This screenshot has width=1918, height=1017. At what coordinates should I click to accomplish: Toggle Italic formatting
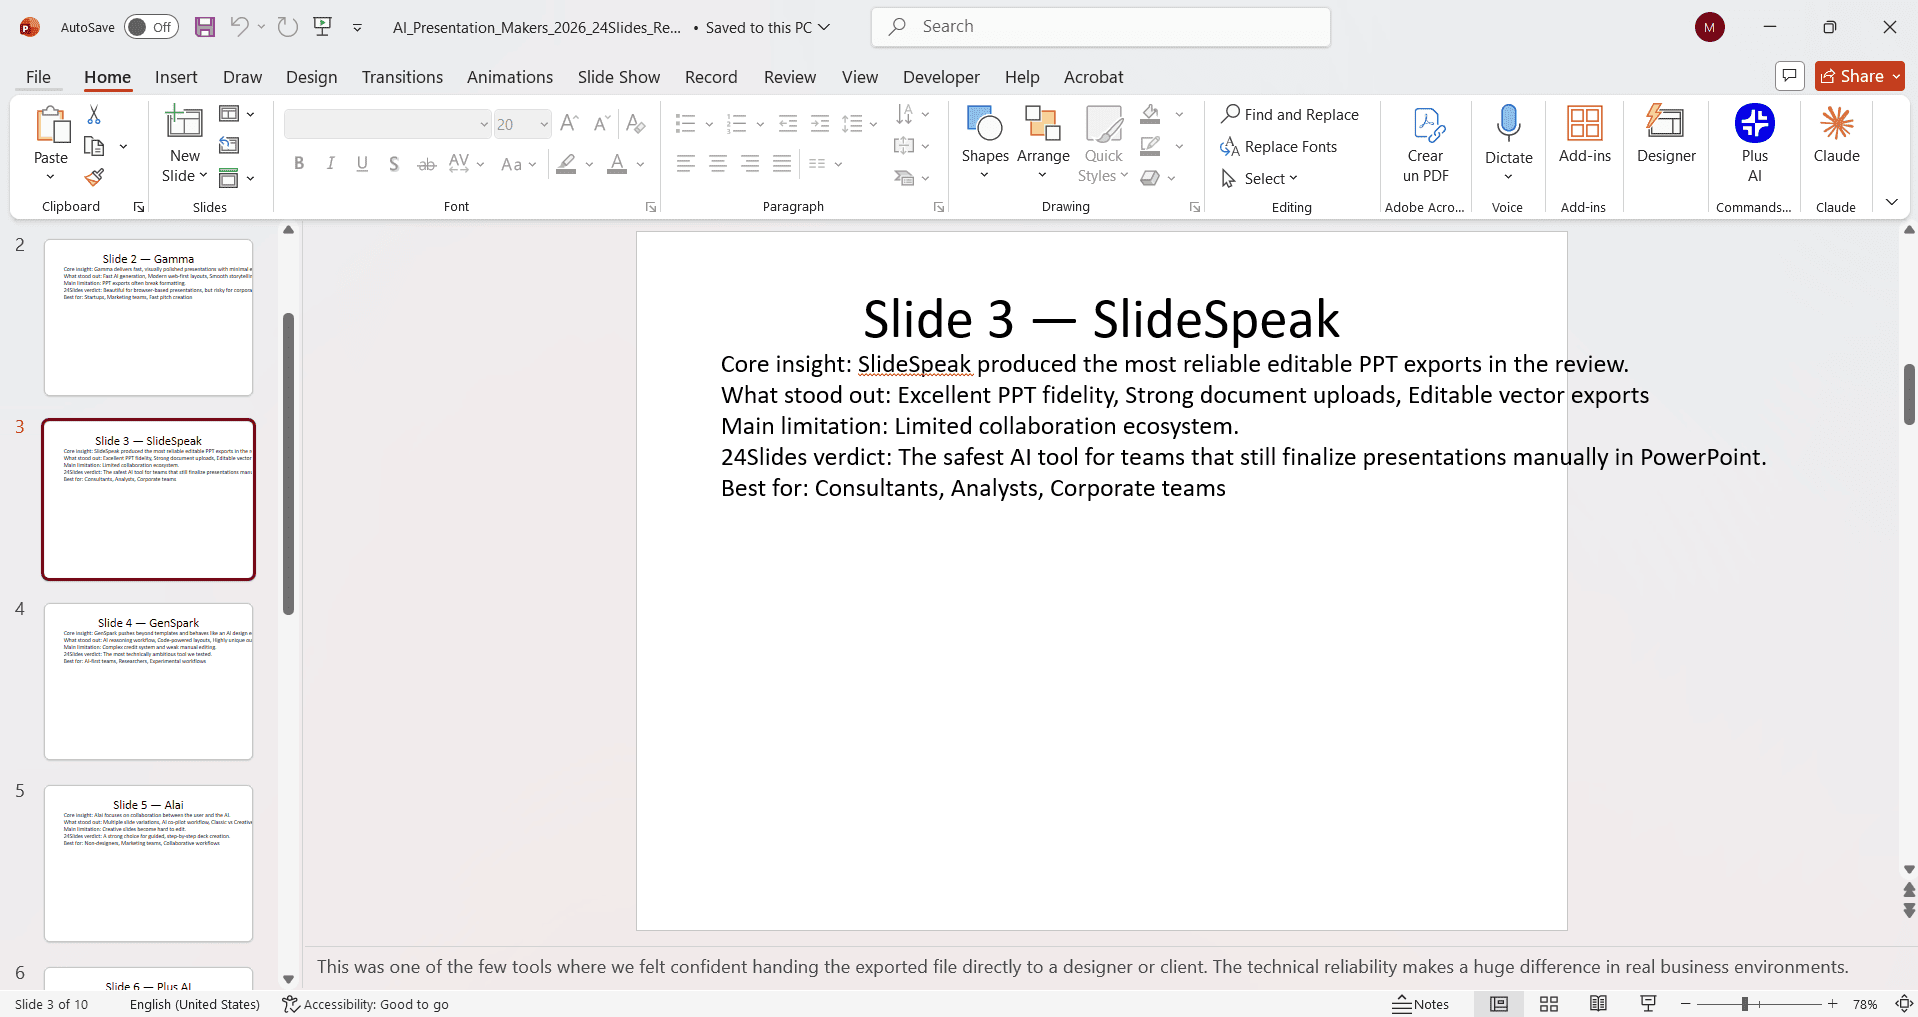330,164
